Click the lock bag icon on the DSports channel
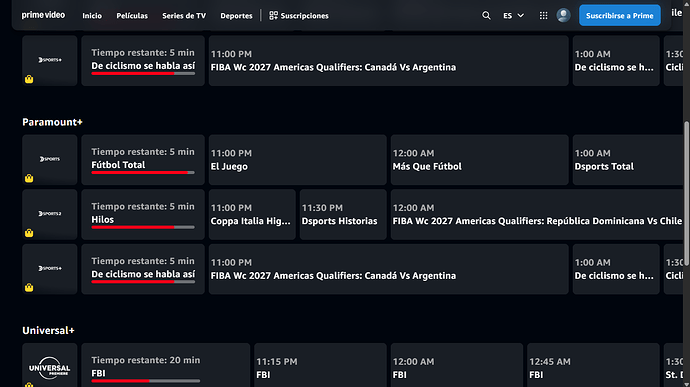The image size is (690, 387). (29, 178)
